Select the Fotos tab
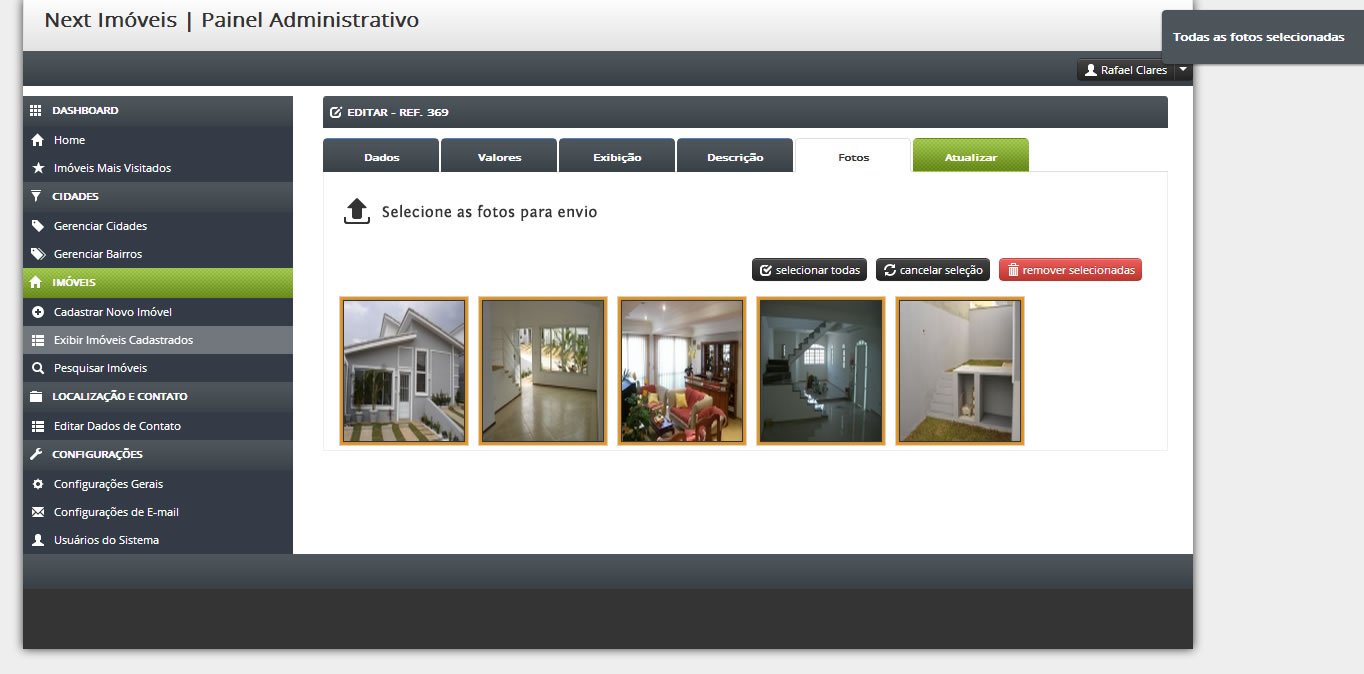 coord(853,156)
